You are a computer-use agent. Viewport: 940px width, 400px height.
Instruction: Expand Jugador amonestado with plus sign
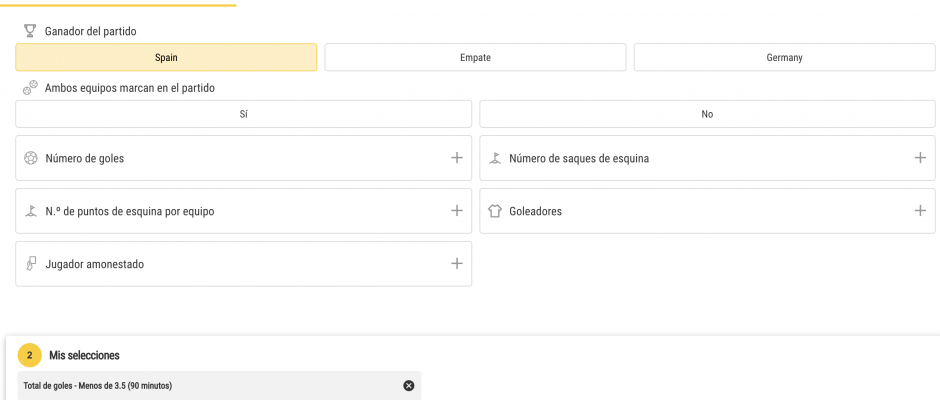[457, 263]
